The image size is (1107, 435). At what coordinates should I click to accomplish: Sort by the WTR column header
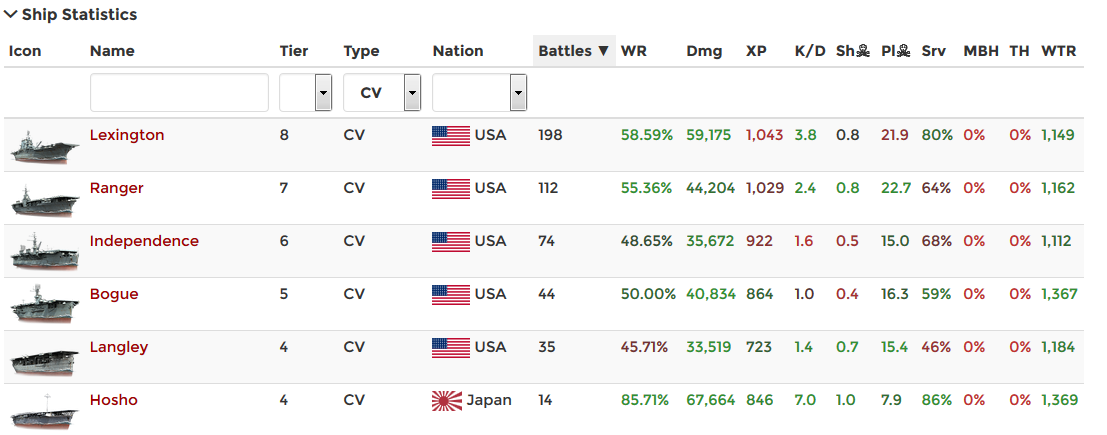1058,51
